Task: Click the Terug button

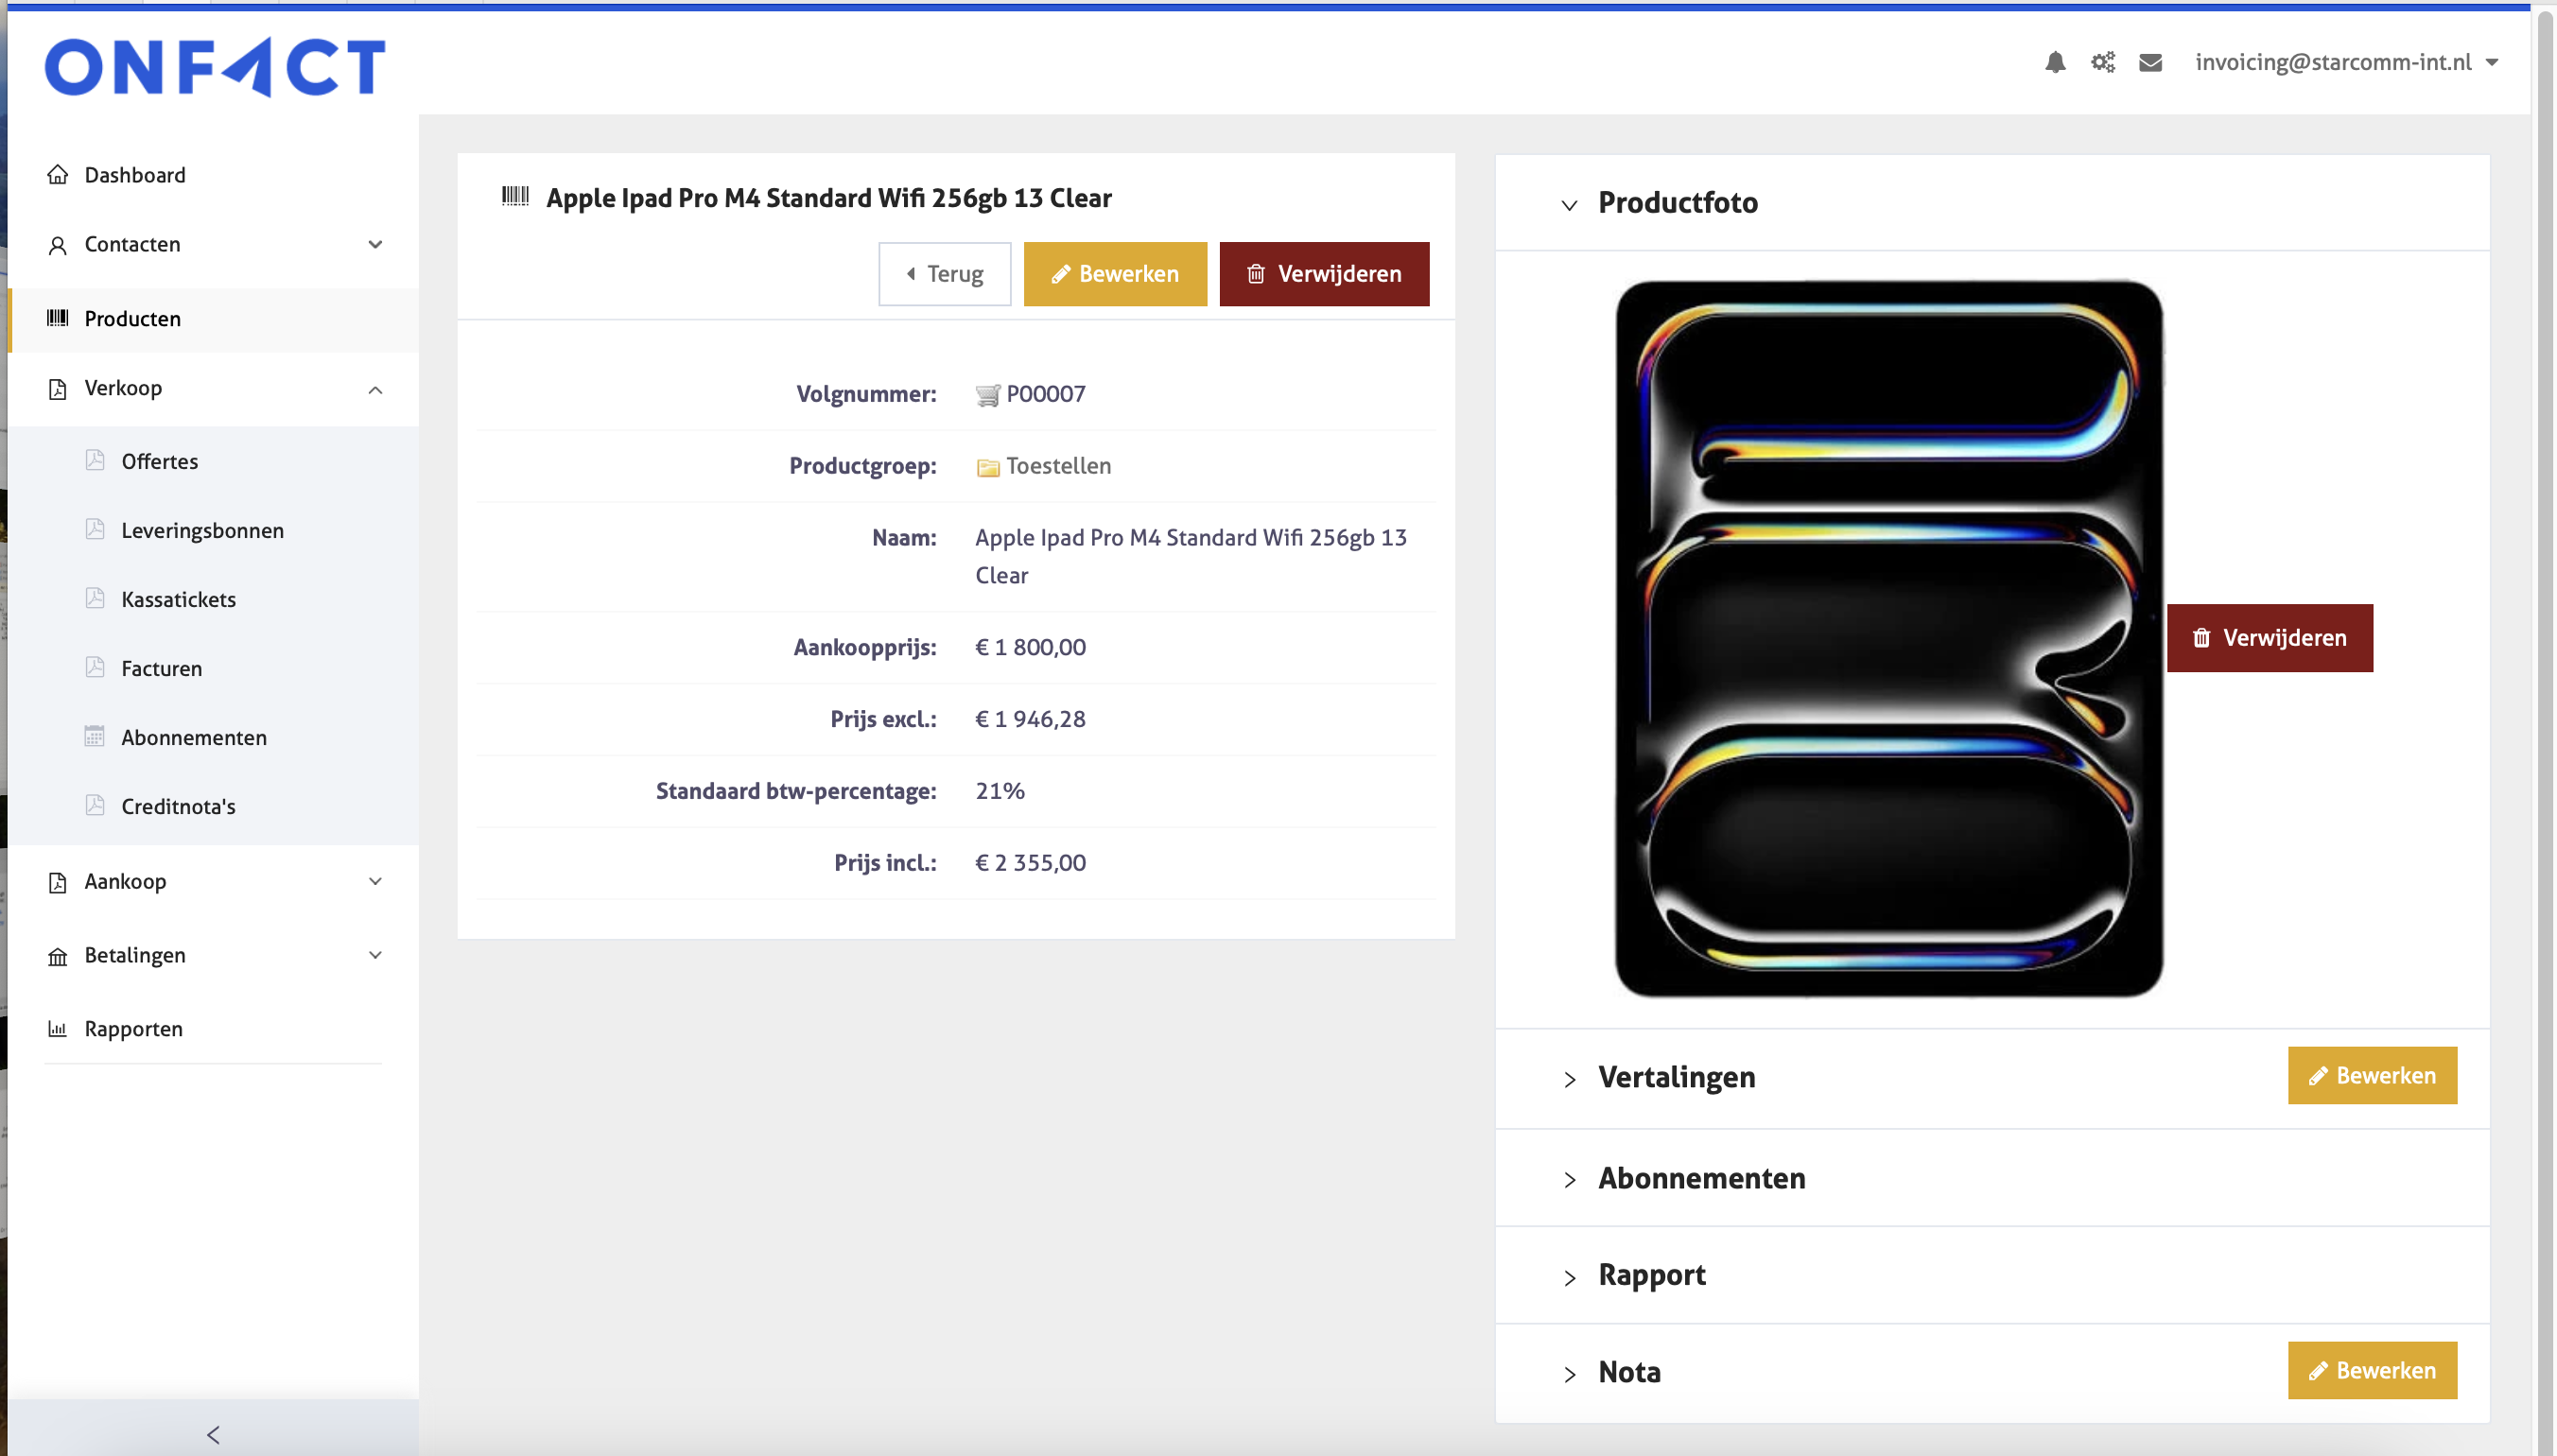Action: (x=944, y=273)
